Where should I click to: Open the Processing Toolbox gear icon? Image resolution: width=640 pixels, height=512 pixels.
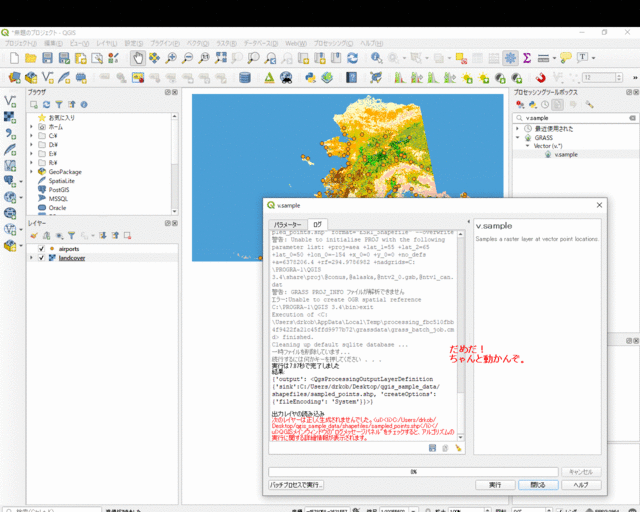coord(510,58)
